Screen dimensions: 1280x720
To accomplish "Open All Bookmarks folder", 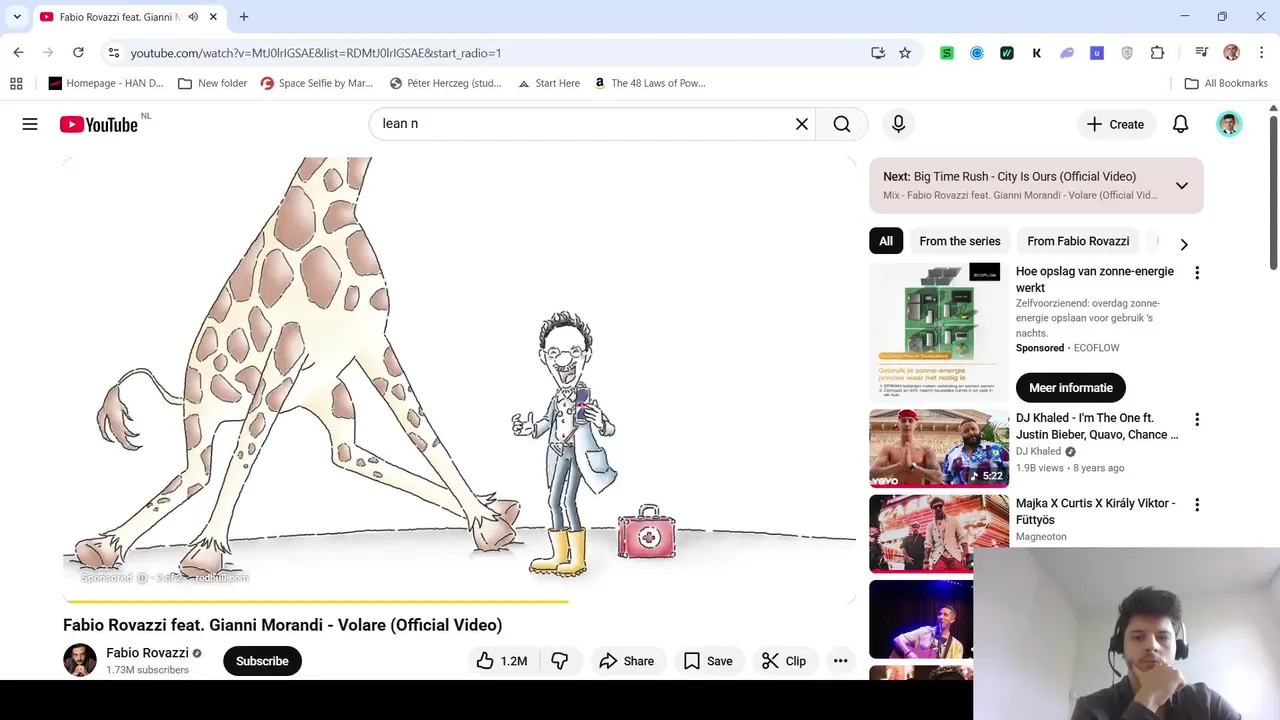I will tap(1226, 83).
